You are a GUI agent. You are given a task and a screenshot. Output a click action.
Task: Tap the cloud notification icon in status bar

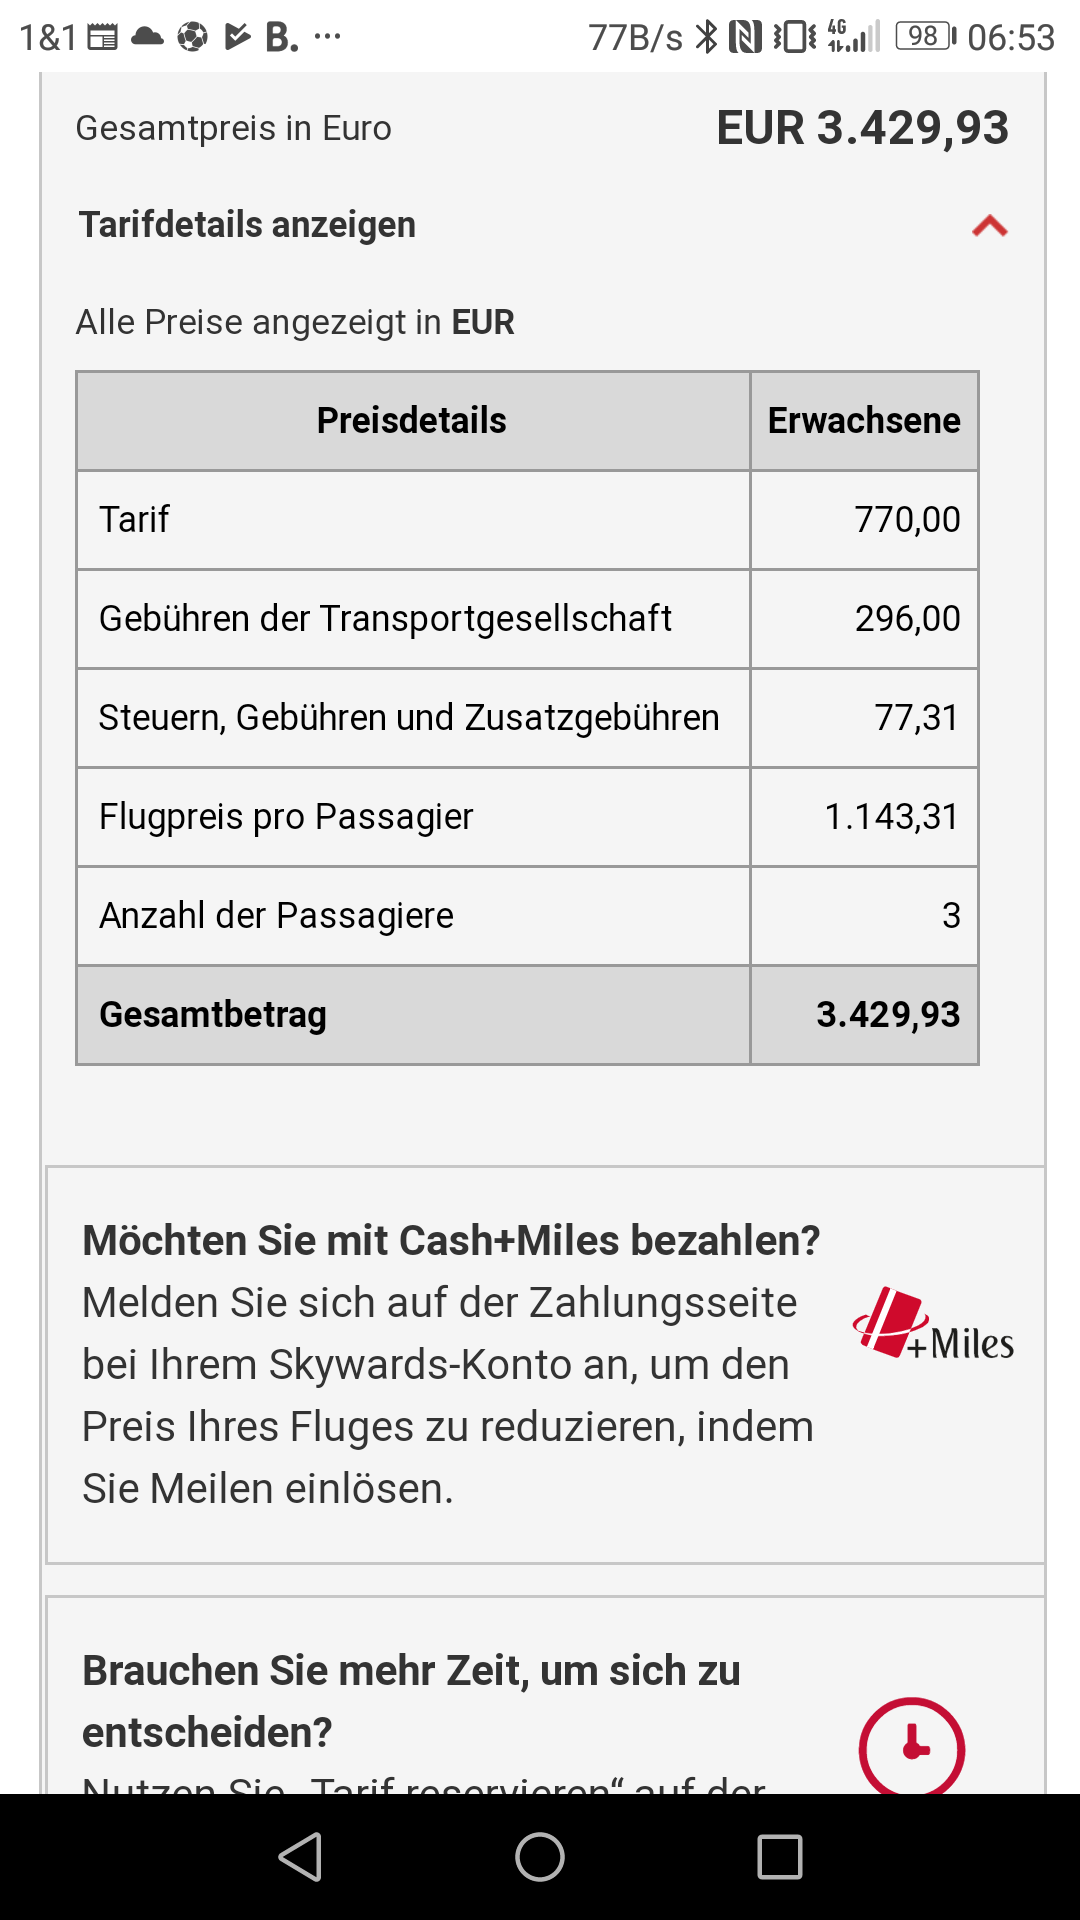click(148, 37)
